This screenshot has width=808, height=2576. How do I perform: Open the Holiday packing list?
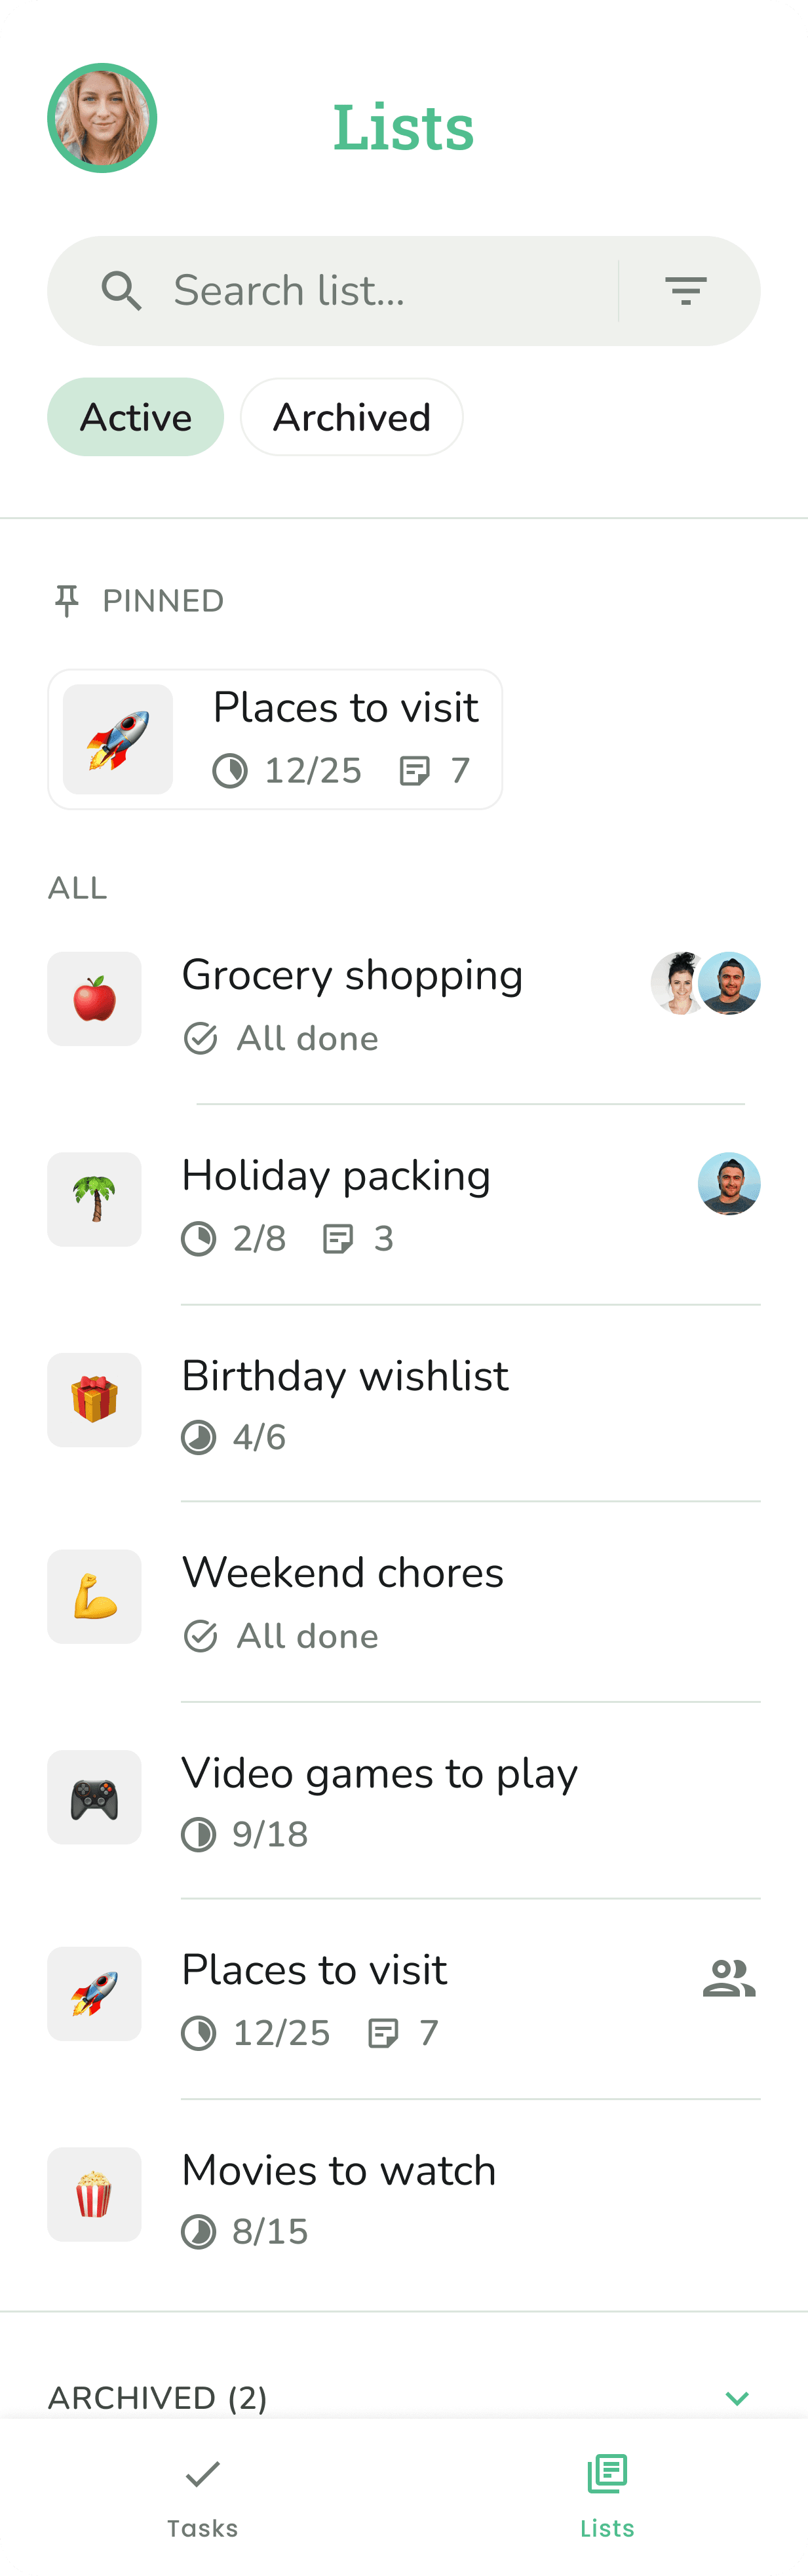(x=336, y=1199)
